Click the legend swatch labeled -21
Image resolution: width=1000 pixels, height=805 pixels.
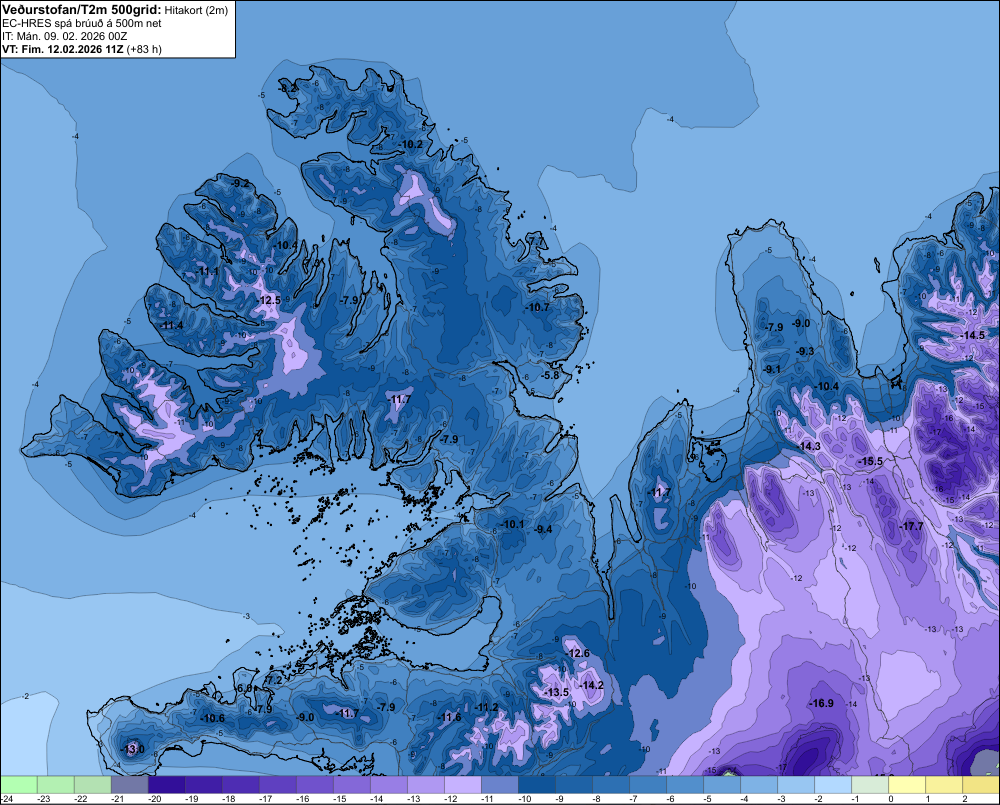pyautogui.click(x=129, y=784)
